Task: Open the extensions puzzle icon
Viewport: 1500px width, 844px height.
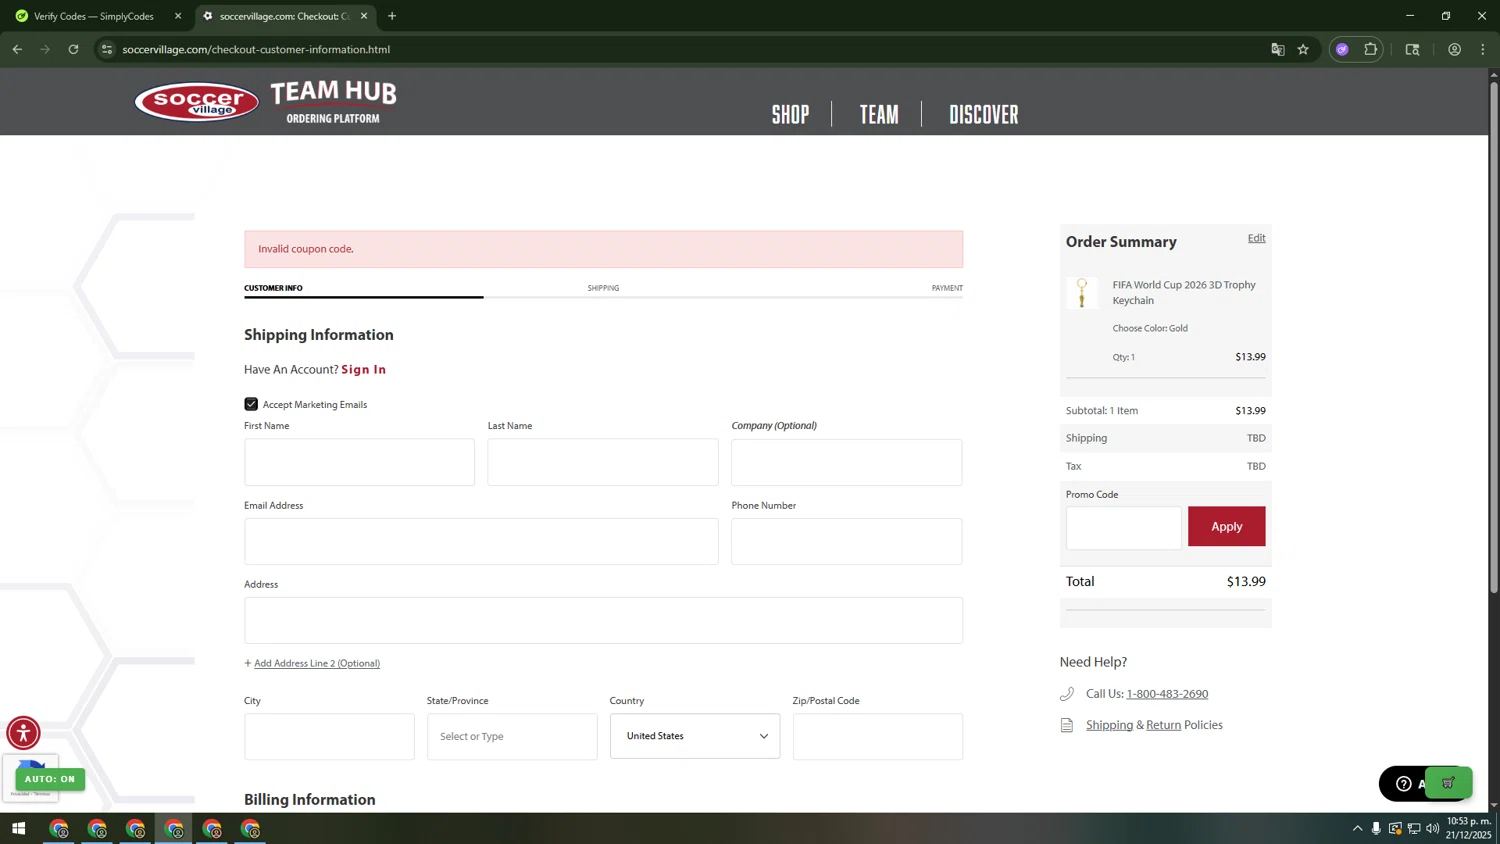Action: (x=1370, y=49)
